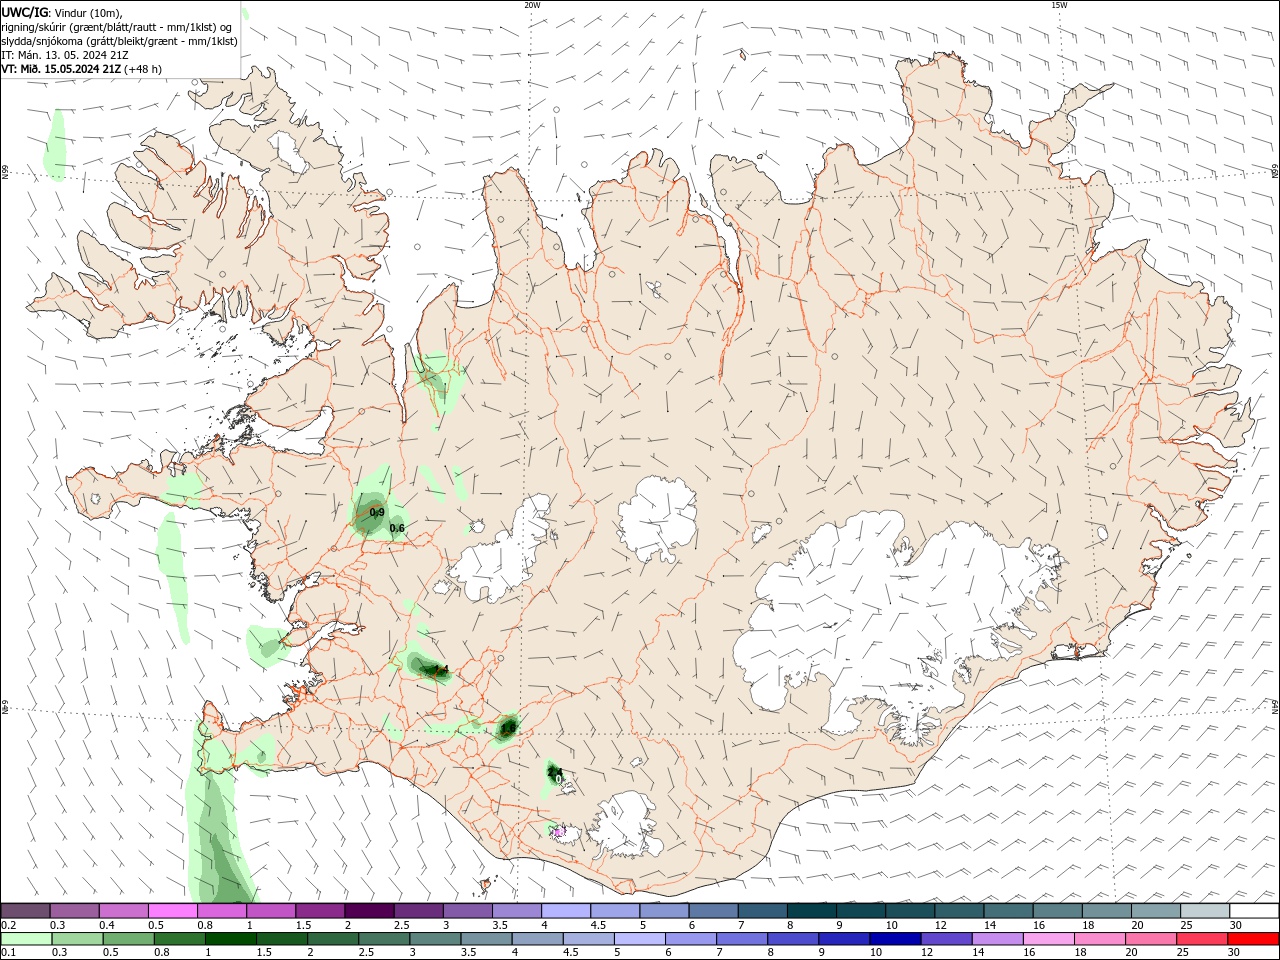Viewport: 1280px width, 960px height.
Task: Select the top-row legend swatch above 8
Action: pos(811,911)
